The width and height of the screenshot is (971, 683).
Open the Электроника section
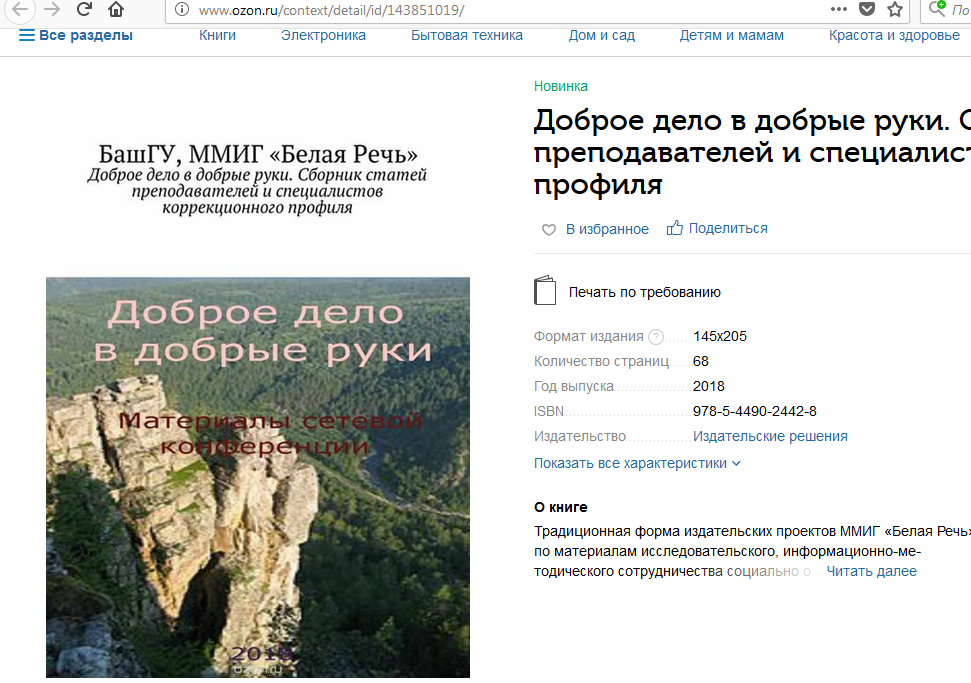[x=323, y=36]
